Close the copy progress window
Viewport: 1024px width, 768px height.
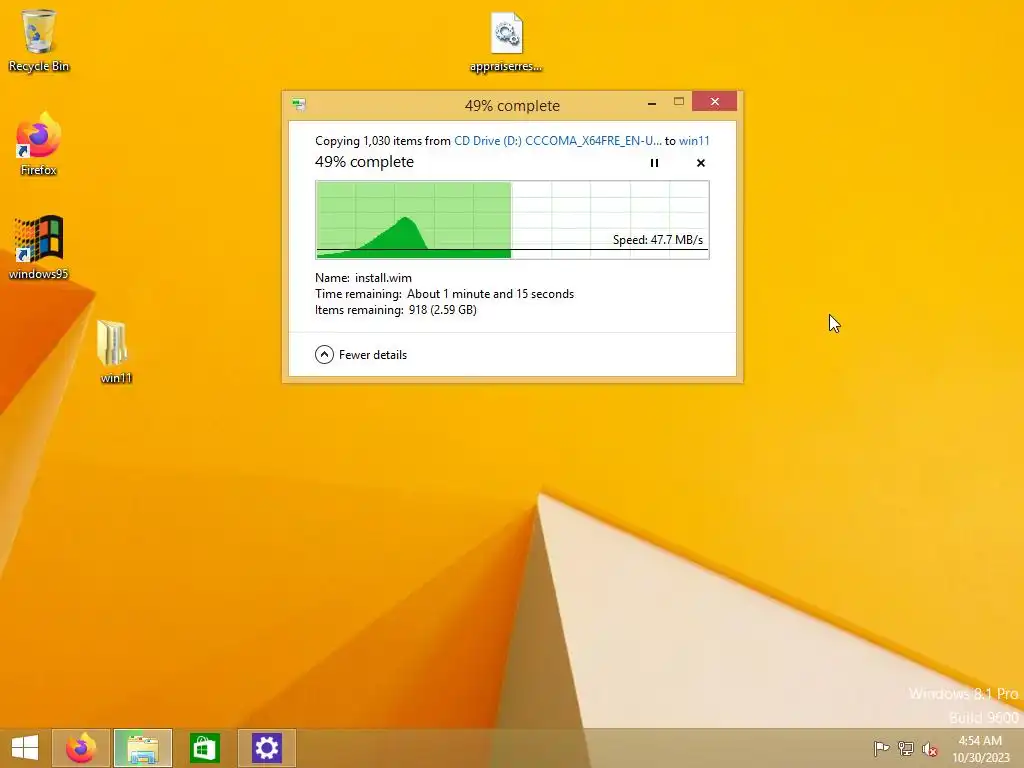click(x=714, y=102)
